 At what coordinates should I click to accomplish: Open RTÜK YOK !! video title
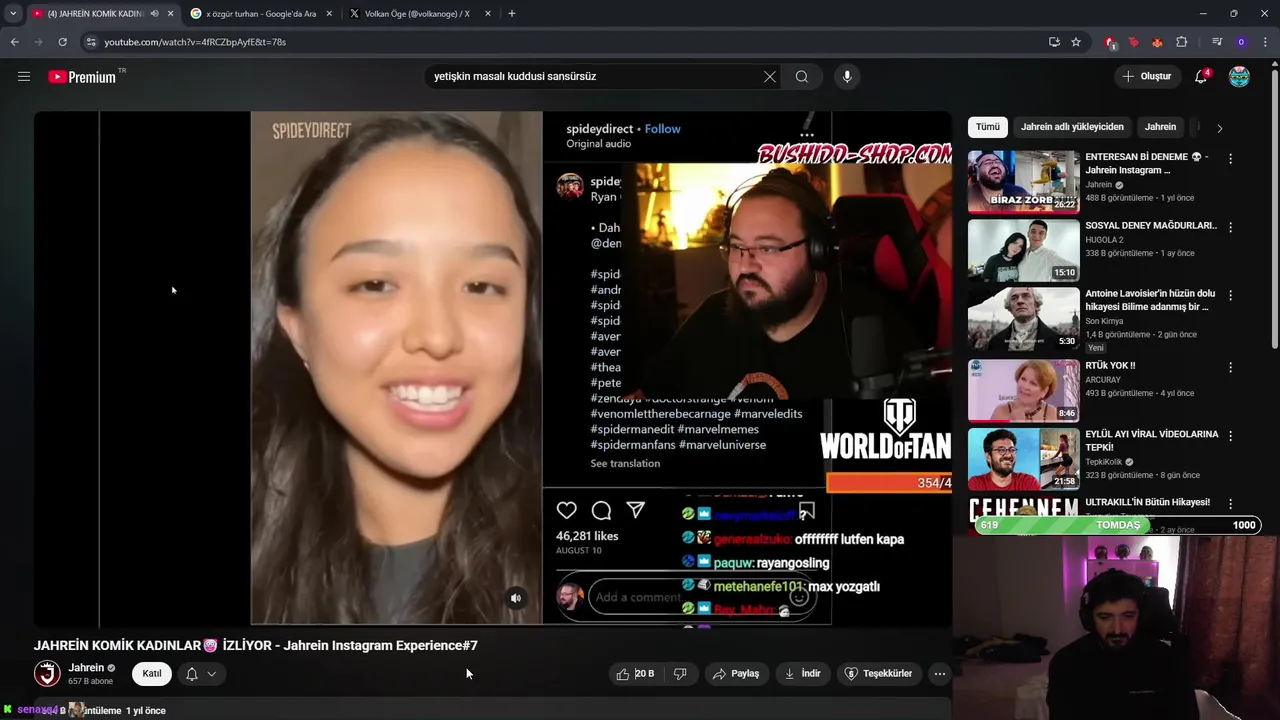[1110, 366]
